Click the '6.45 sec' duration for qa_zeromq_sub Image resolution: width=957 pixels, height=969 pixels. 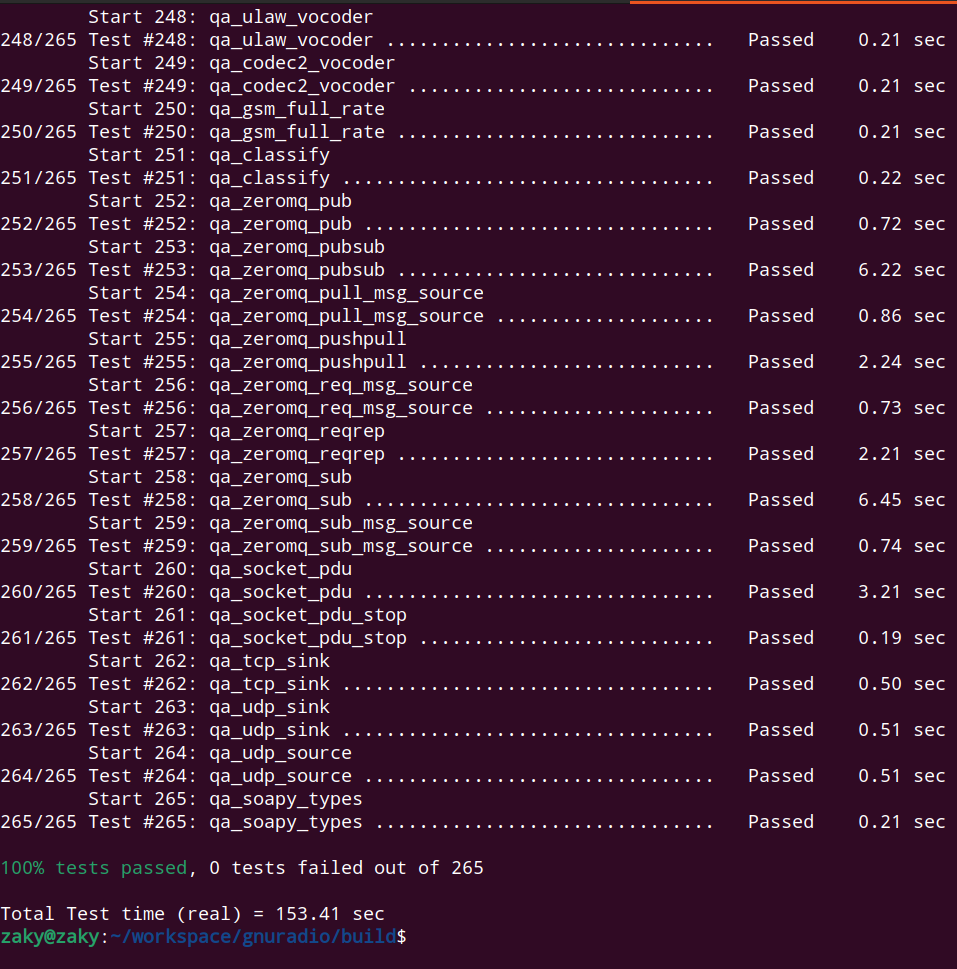901,500
